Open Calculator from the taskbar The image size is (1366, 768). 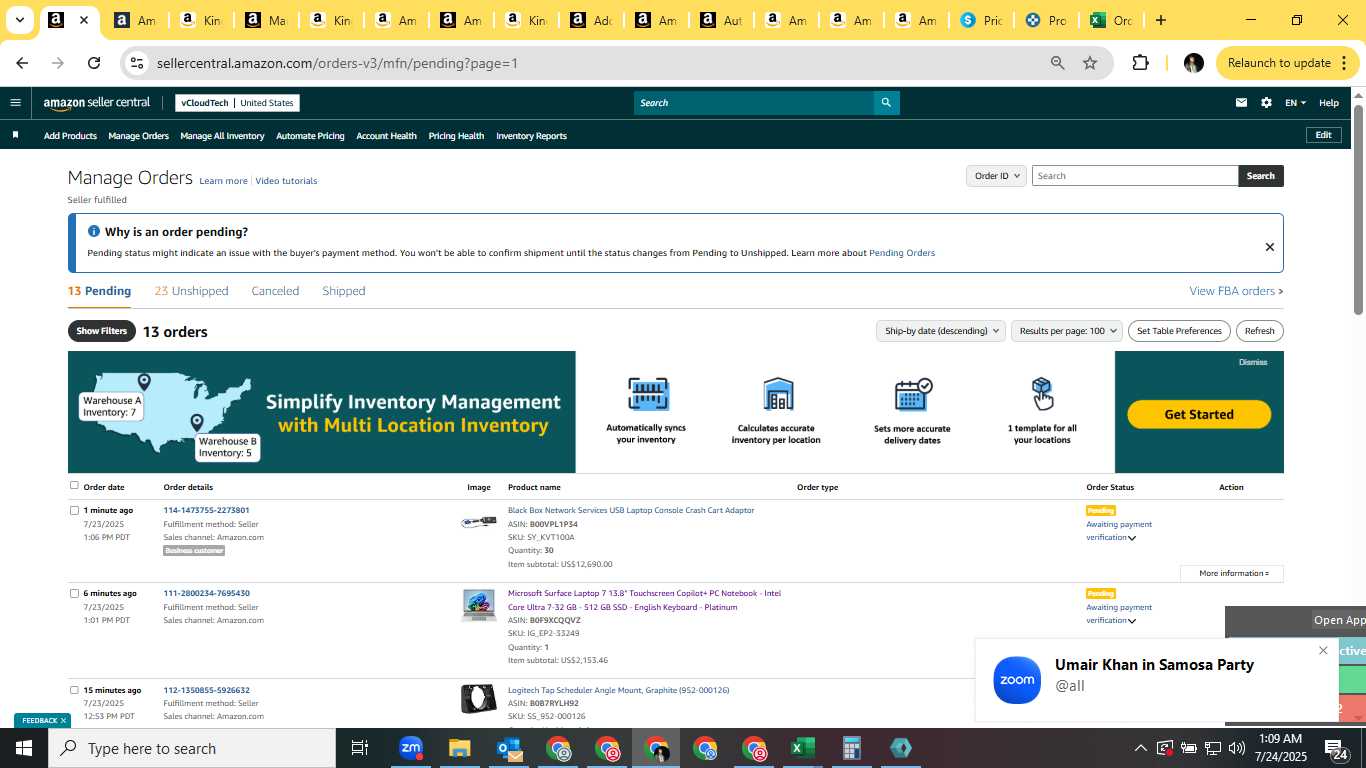pos(852,748)
